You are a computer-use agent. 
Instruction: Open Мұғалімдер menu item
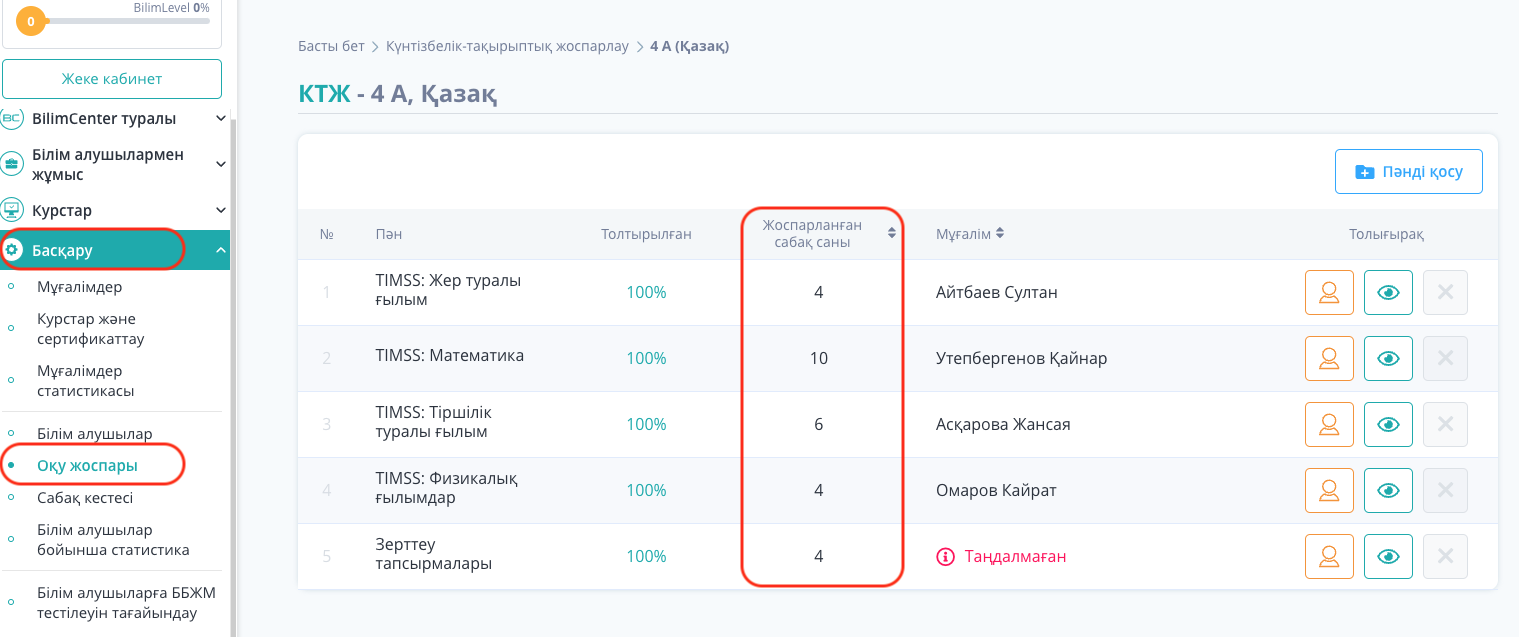tap(79, 287)
